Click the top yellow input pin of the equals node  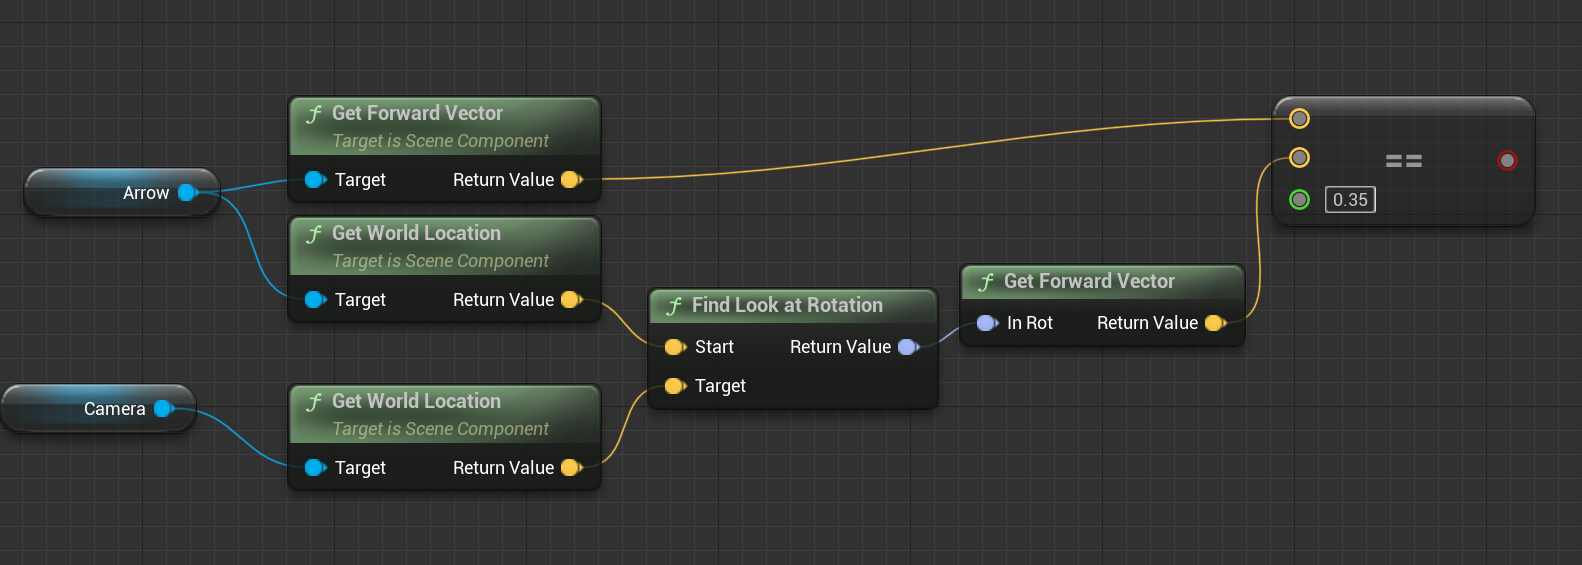[x=1299, y=119]
